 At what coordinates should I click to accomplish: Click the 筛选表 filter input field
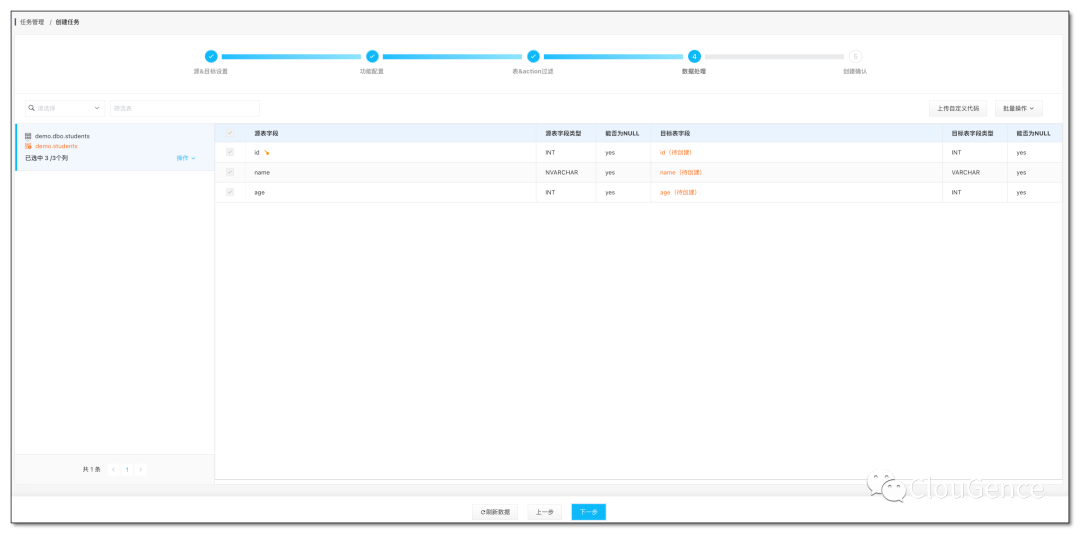(x=185, y=108)
